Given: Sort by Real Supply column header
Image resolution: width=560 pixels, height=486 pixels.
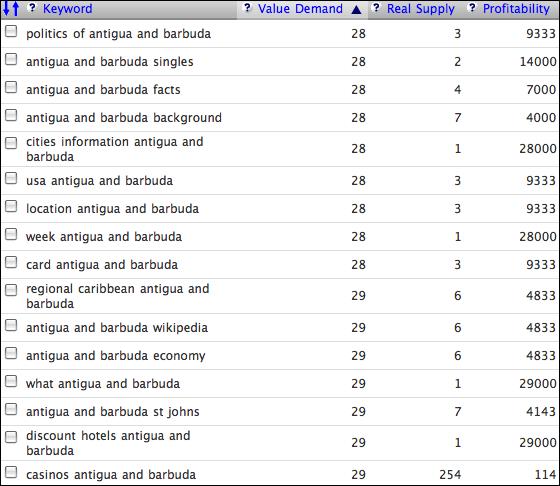Looking at the screenshot, I should tap(421, 9).
